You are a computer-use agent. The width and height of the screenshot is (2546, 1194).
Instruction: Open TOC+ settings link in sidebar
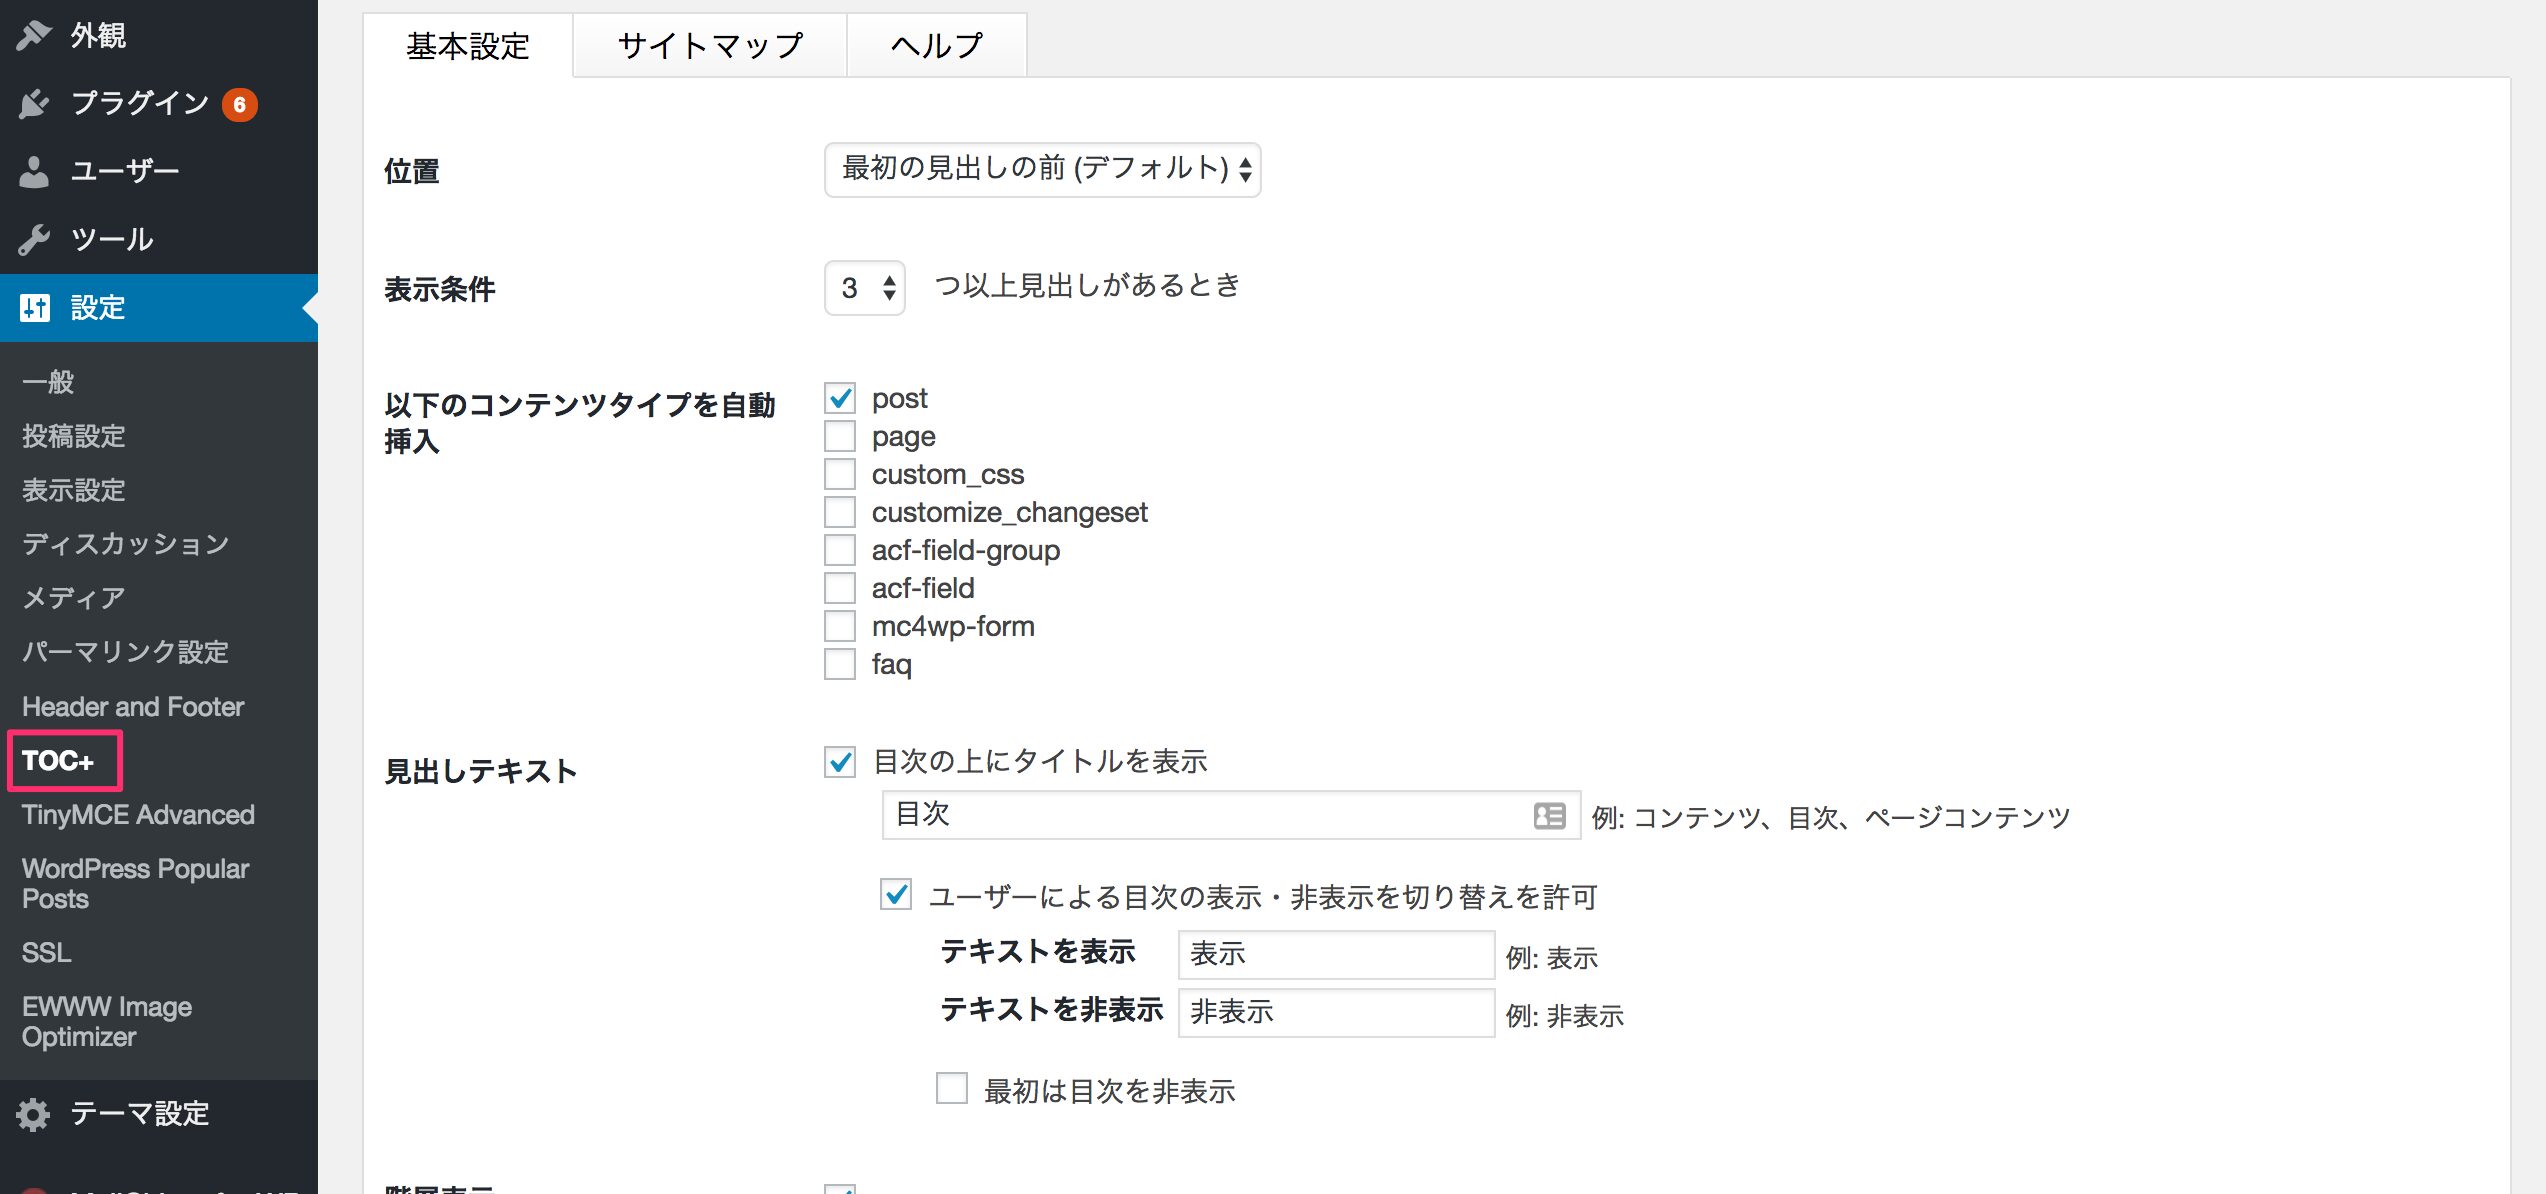coord(58,761)
